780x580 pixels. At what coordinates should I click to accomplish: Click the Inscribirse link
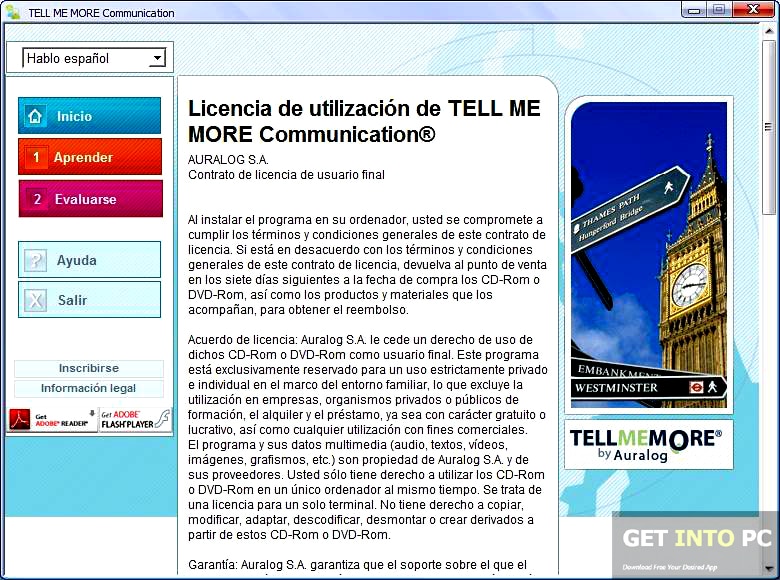[x=89, y=368]
